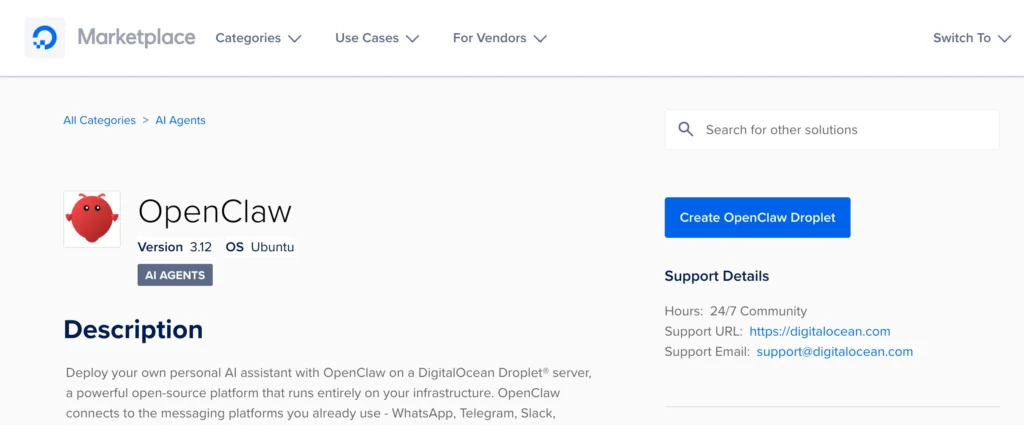Click Create OpenClaw Droplet button
1024x425 pixels.
(x=758, y=217)
